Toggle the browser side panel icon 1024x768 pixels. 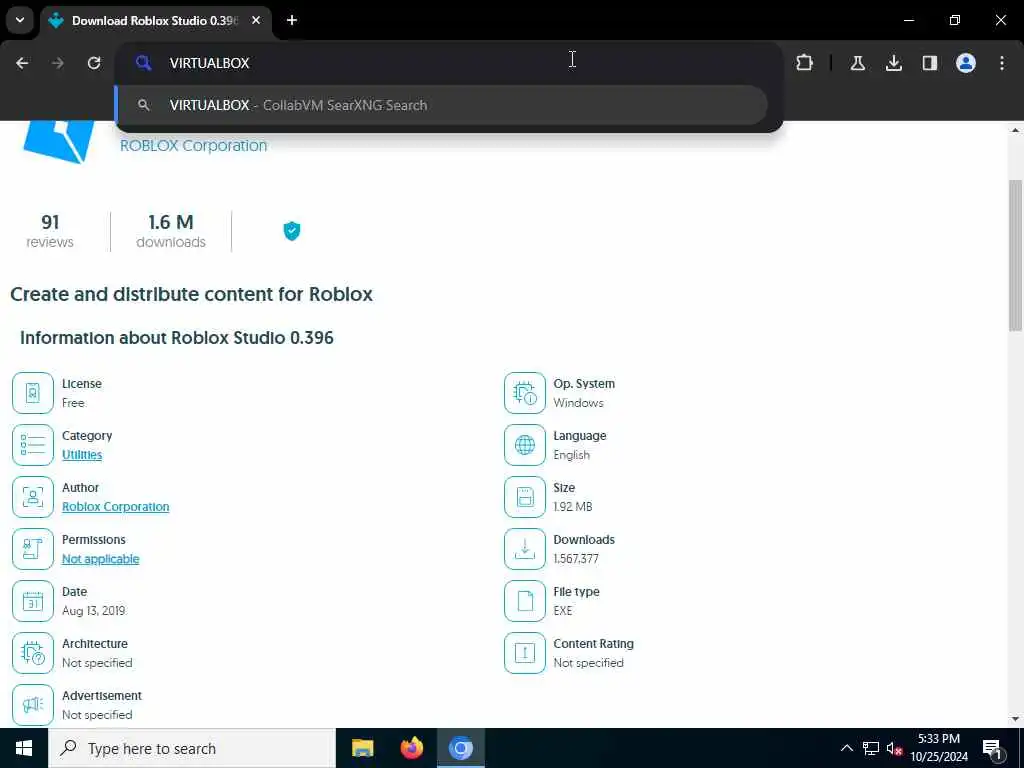929,63
